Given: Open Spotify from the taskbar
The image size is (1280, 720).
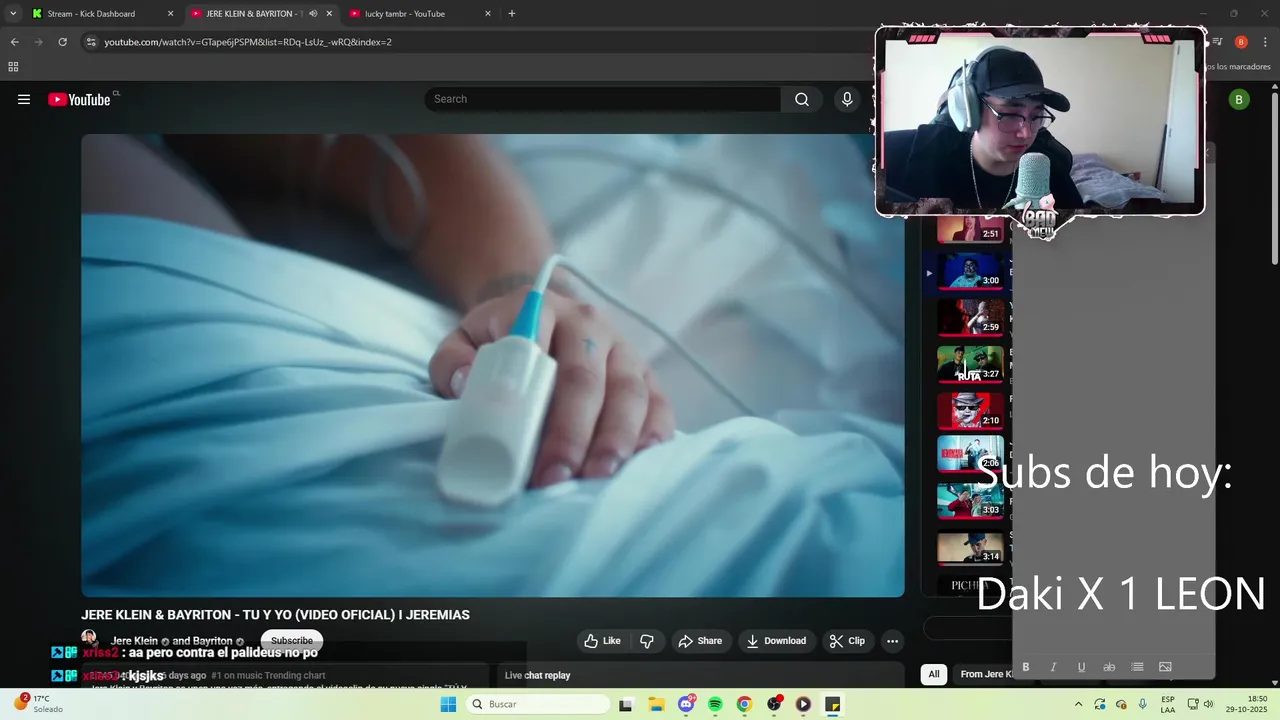Looking at the screenshot, I should pyautogui.click(x=715, y=704).
